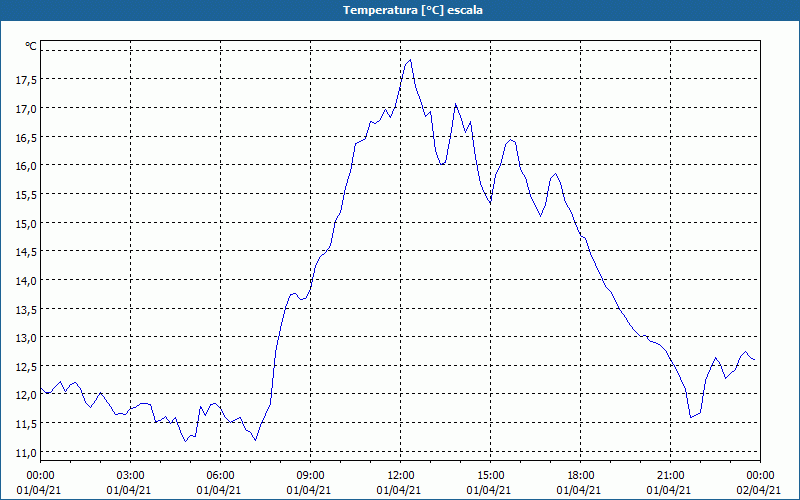Click the 12,5 y-axis label

[x=26, y=367]
